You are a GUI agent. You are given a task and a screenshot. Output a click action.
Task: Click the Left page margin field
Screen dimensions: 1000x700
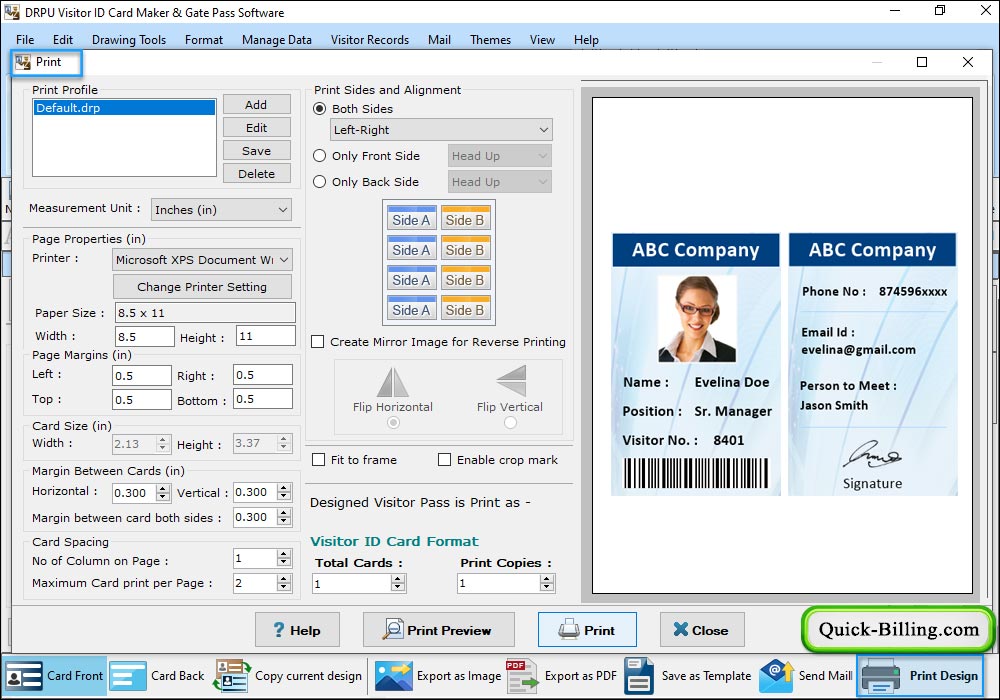(142, 376)
